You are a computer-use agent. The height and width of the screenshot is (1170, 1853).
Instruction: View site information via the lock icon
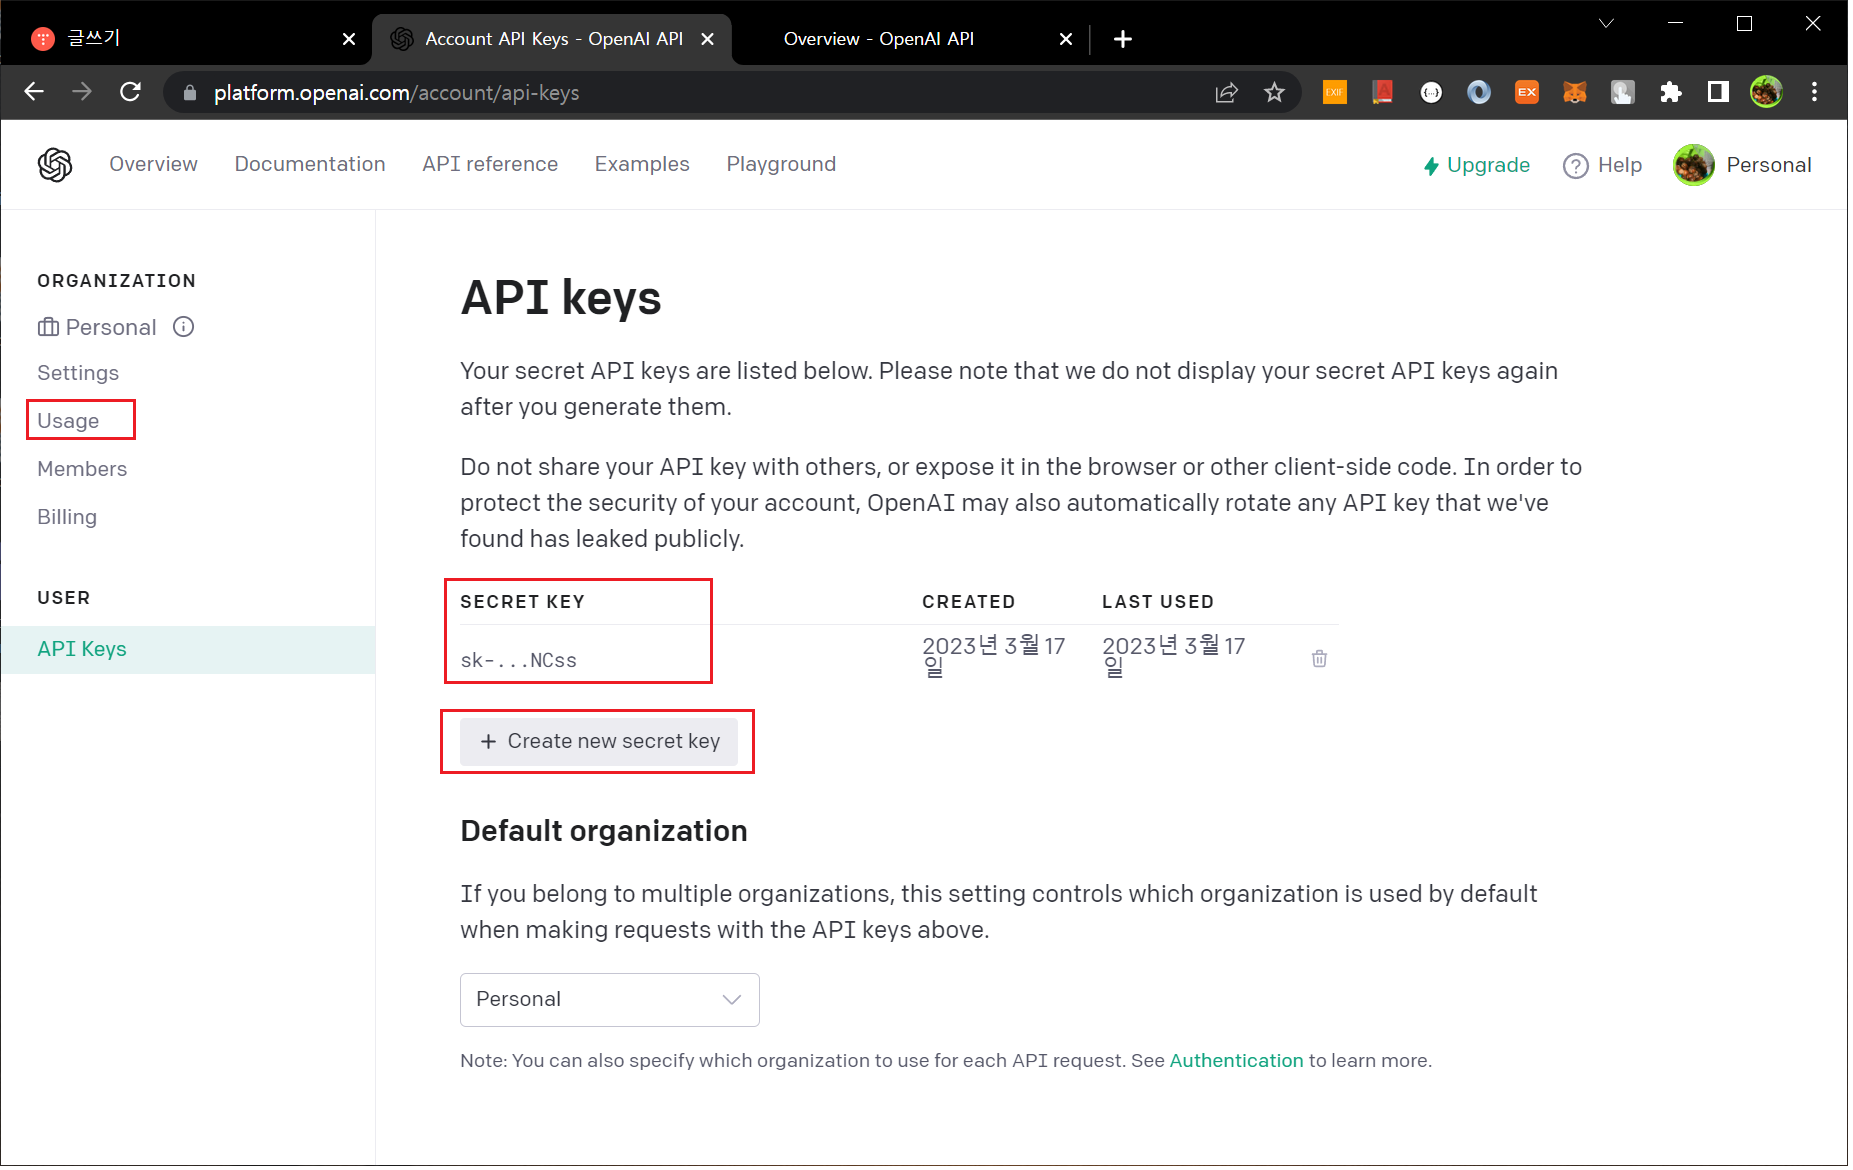tap(189, 93)
